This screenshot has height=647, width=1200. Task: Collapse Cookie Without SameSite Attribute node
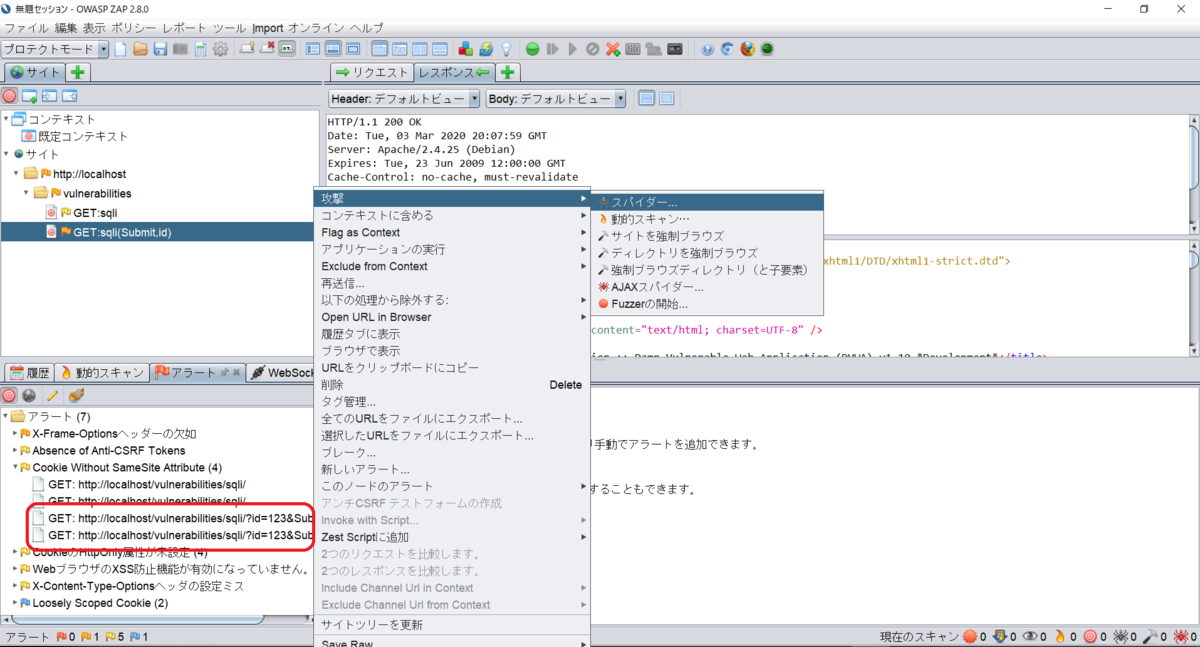[15, 468]
